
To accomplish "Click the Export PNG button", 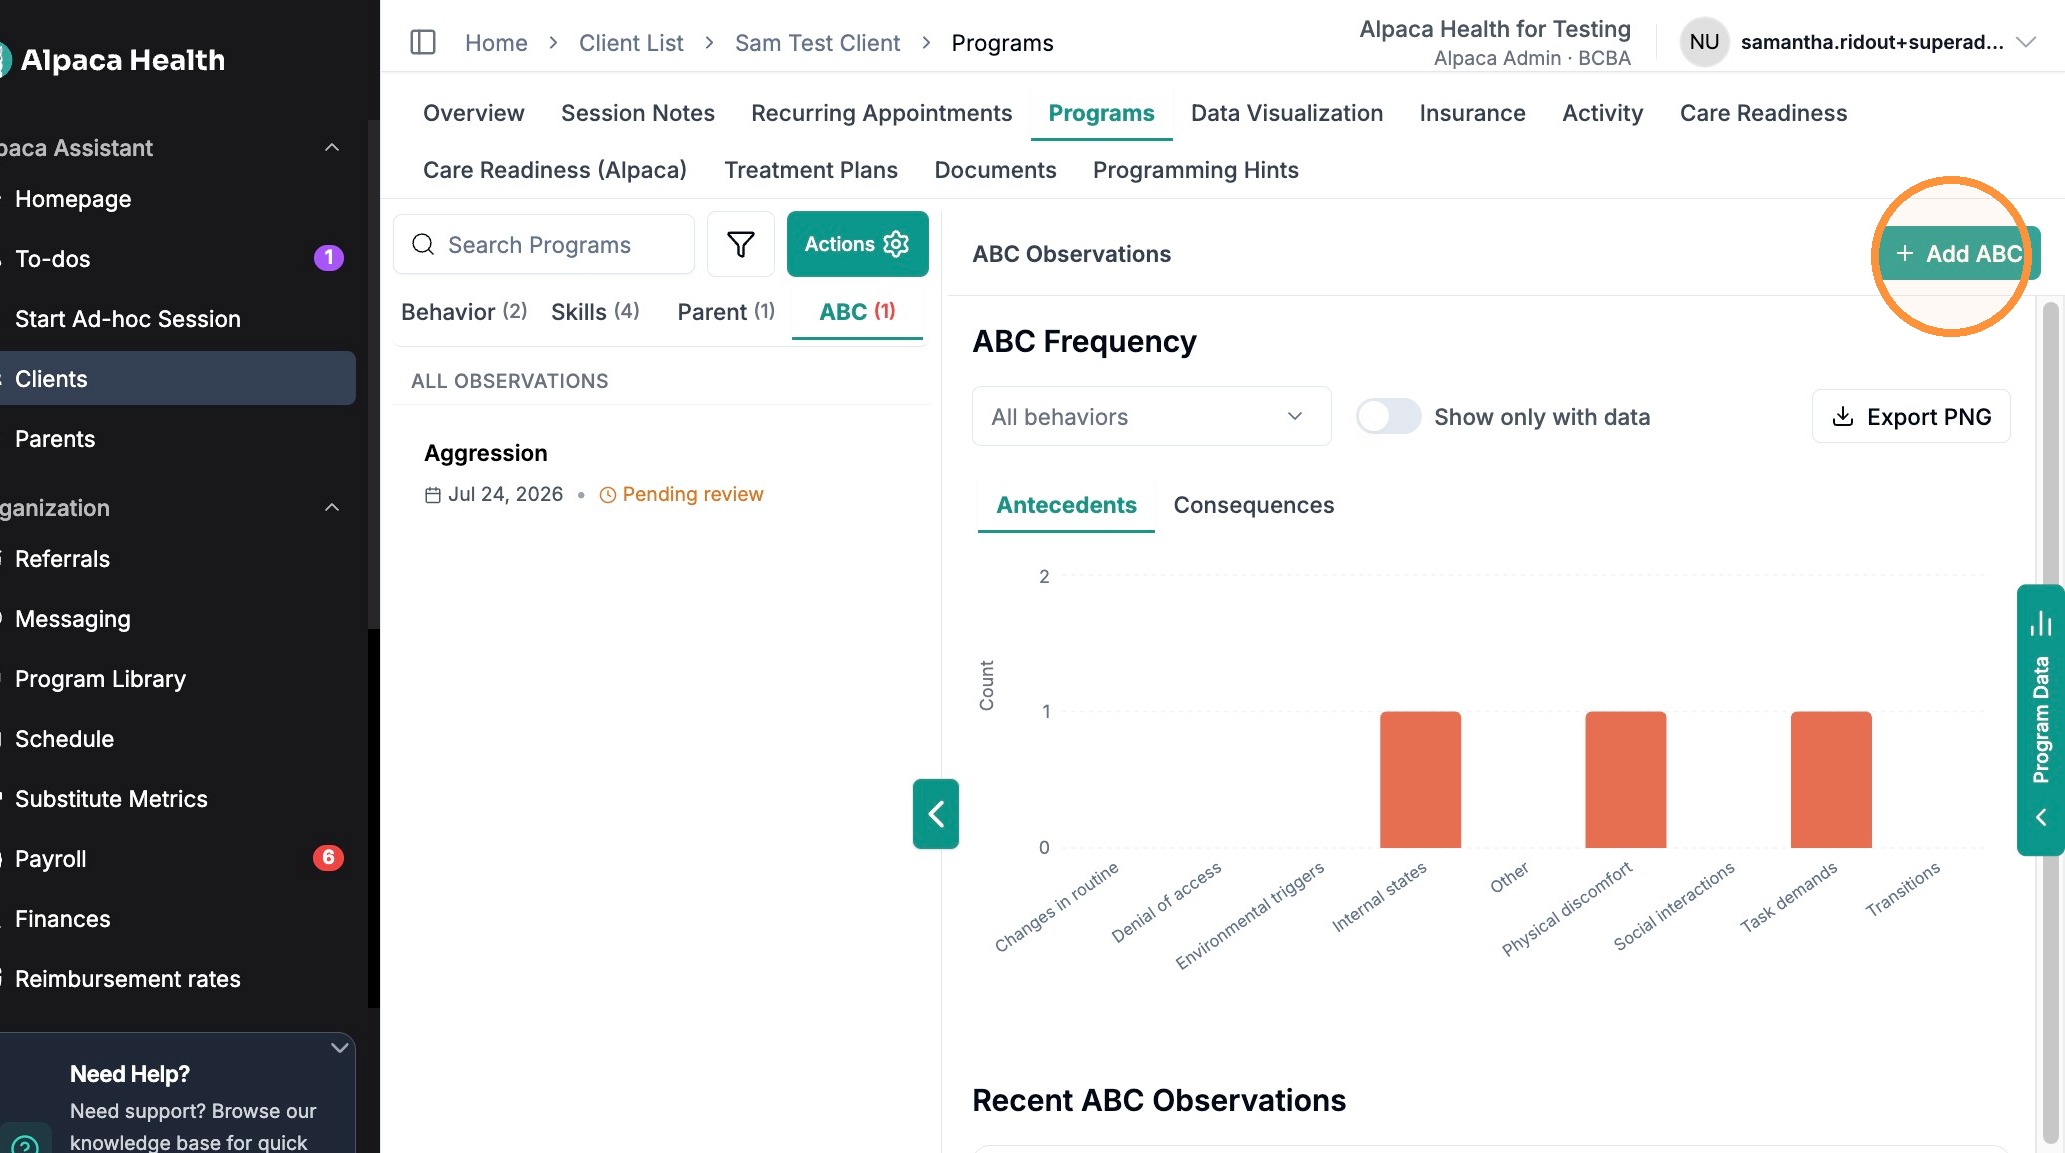I will 1911,416.
